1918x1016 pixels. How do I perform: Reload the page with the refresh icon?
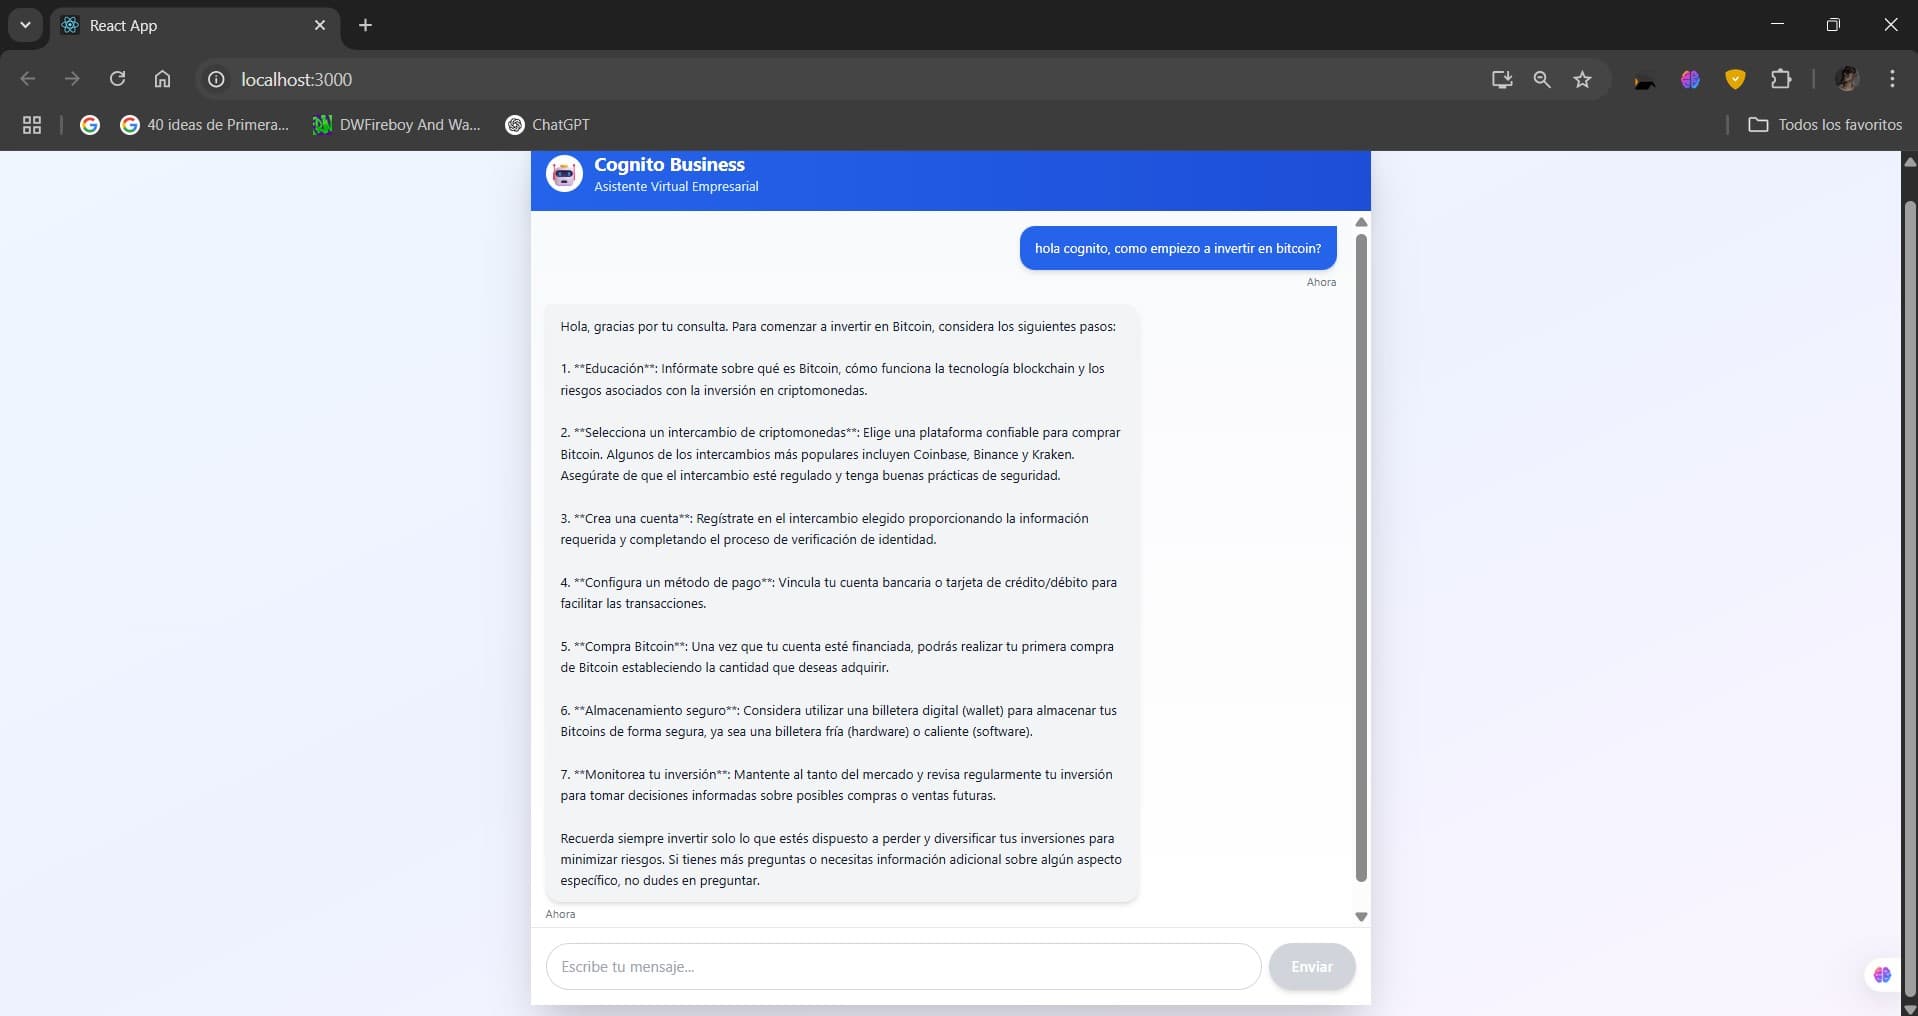[117, 79]
